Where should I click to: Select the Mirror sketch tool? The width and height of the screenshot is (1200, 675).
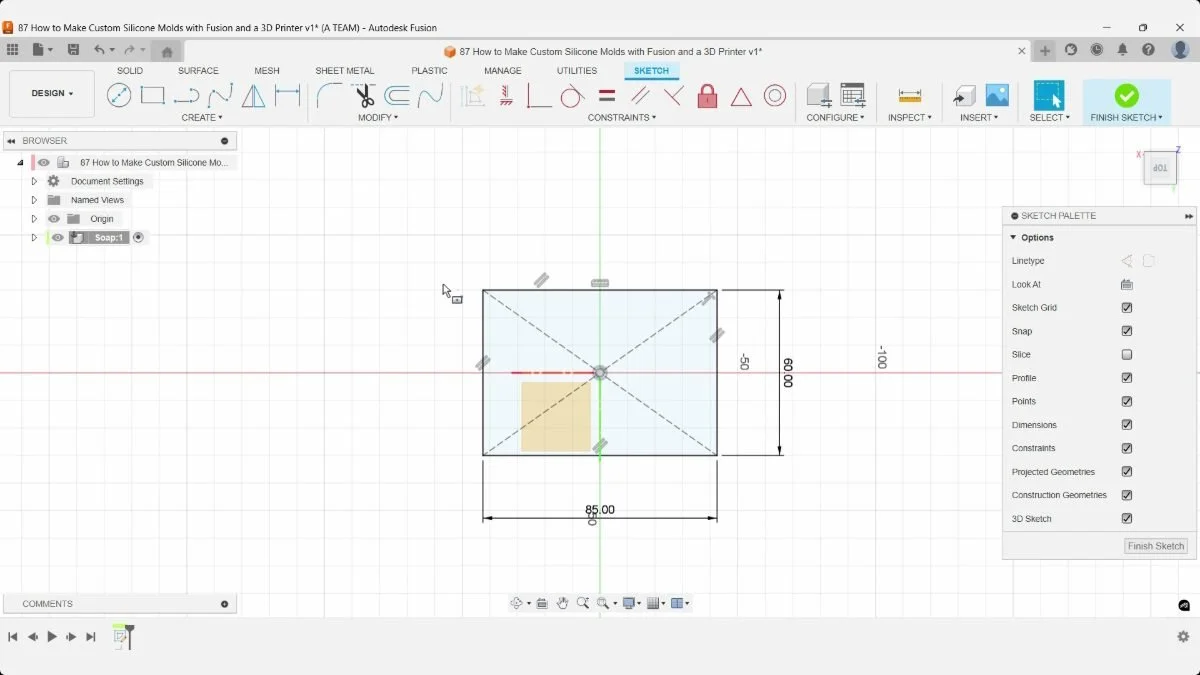click(x=254, y=95)
